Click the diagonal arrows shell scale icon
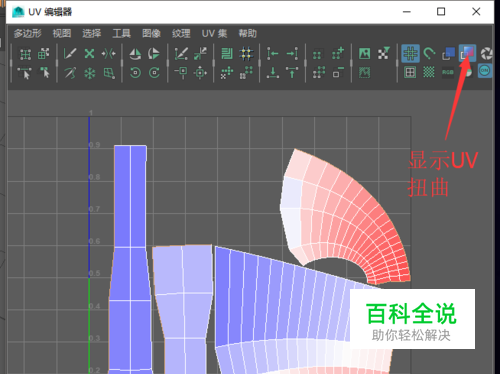 click(x=200, y=54)
